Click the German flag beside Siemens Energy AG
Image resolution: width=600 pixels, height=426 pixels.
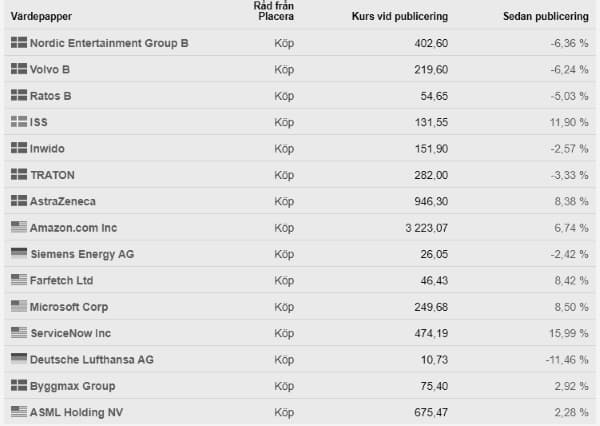coord(19,253)
